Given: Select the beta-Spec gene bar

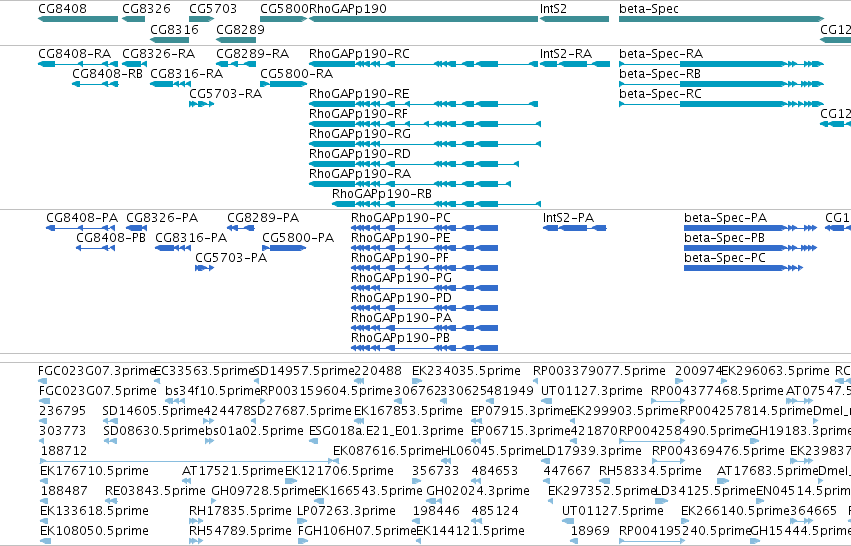Looking at the screenshot, I should coord(721,19).
